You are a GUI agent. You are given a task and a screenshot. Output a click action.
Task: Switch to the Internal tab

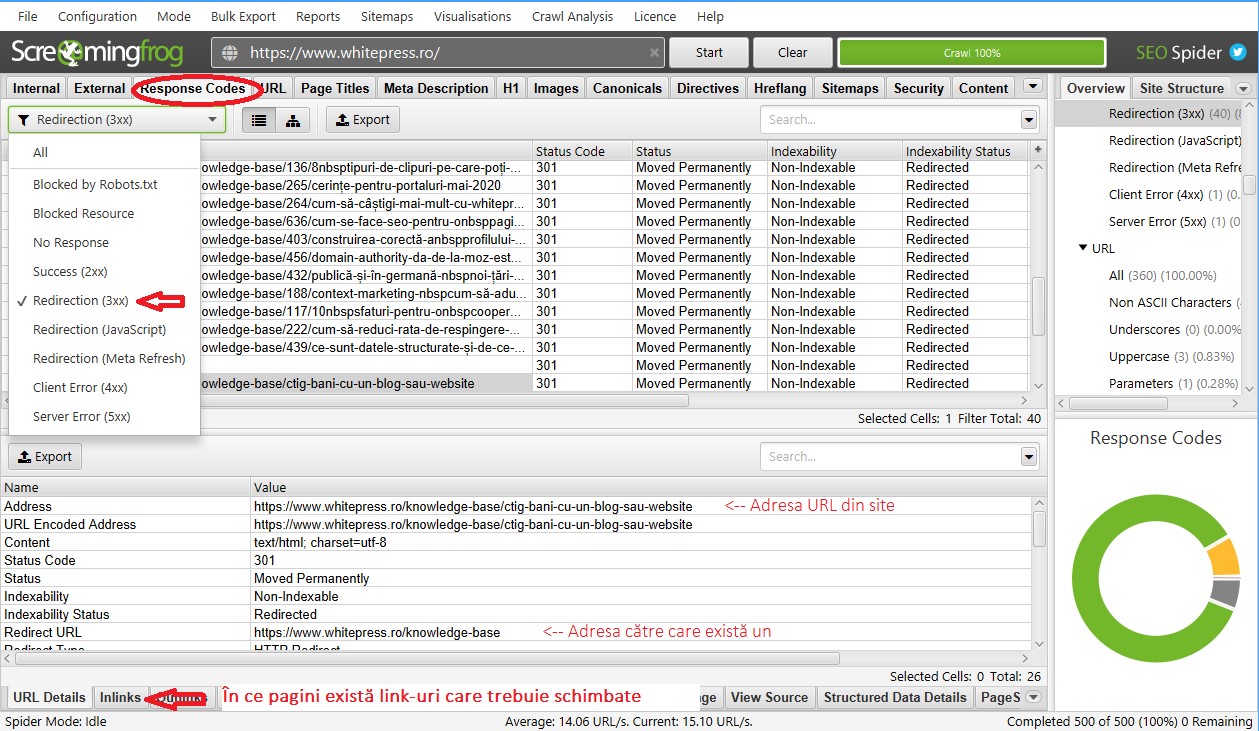(36, 88)
